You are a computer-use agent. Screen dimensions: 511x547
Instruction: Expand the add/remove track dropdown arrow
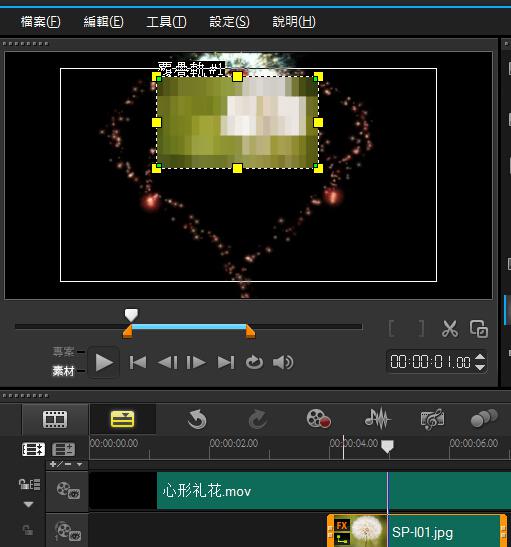tap(80, 464)
